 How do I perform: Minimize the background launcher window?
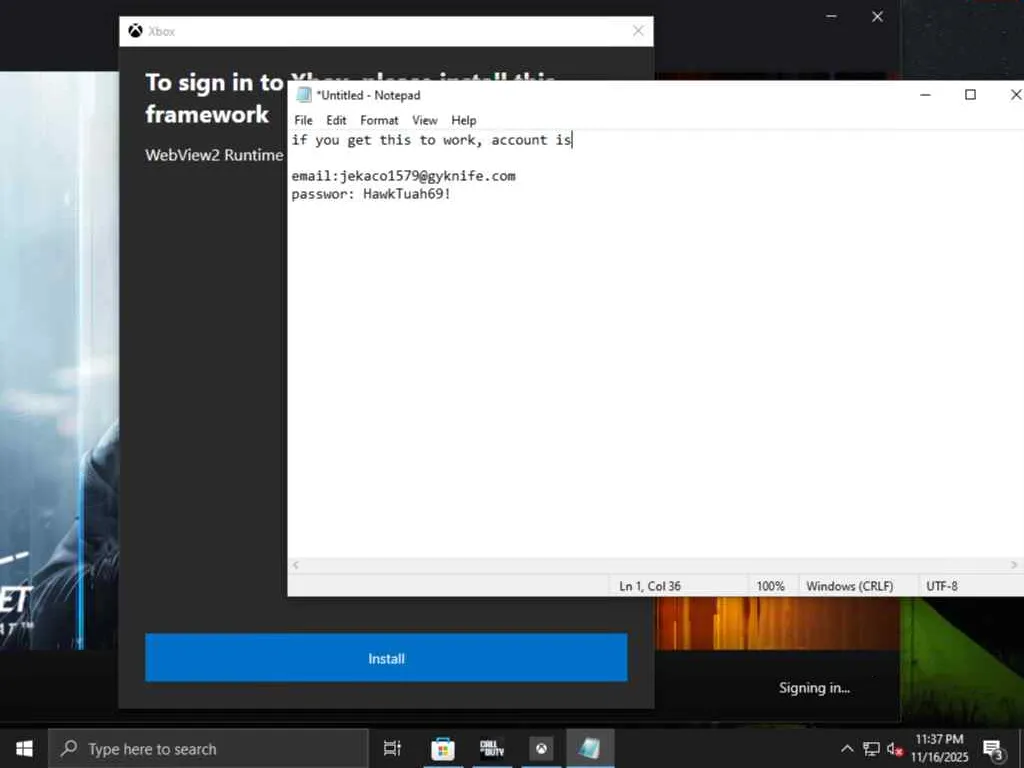(831, 16)
